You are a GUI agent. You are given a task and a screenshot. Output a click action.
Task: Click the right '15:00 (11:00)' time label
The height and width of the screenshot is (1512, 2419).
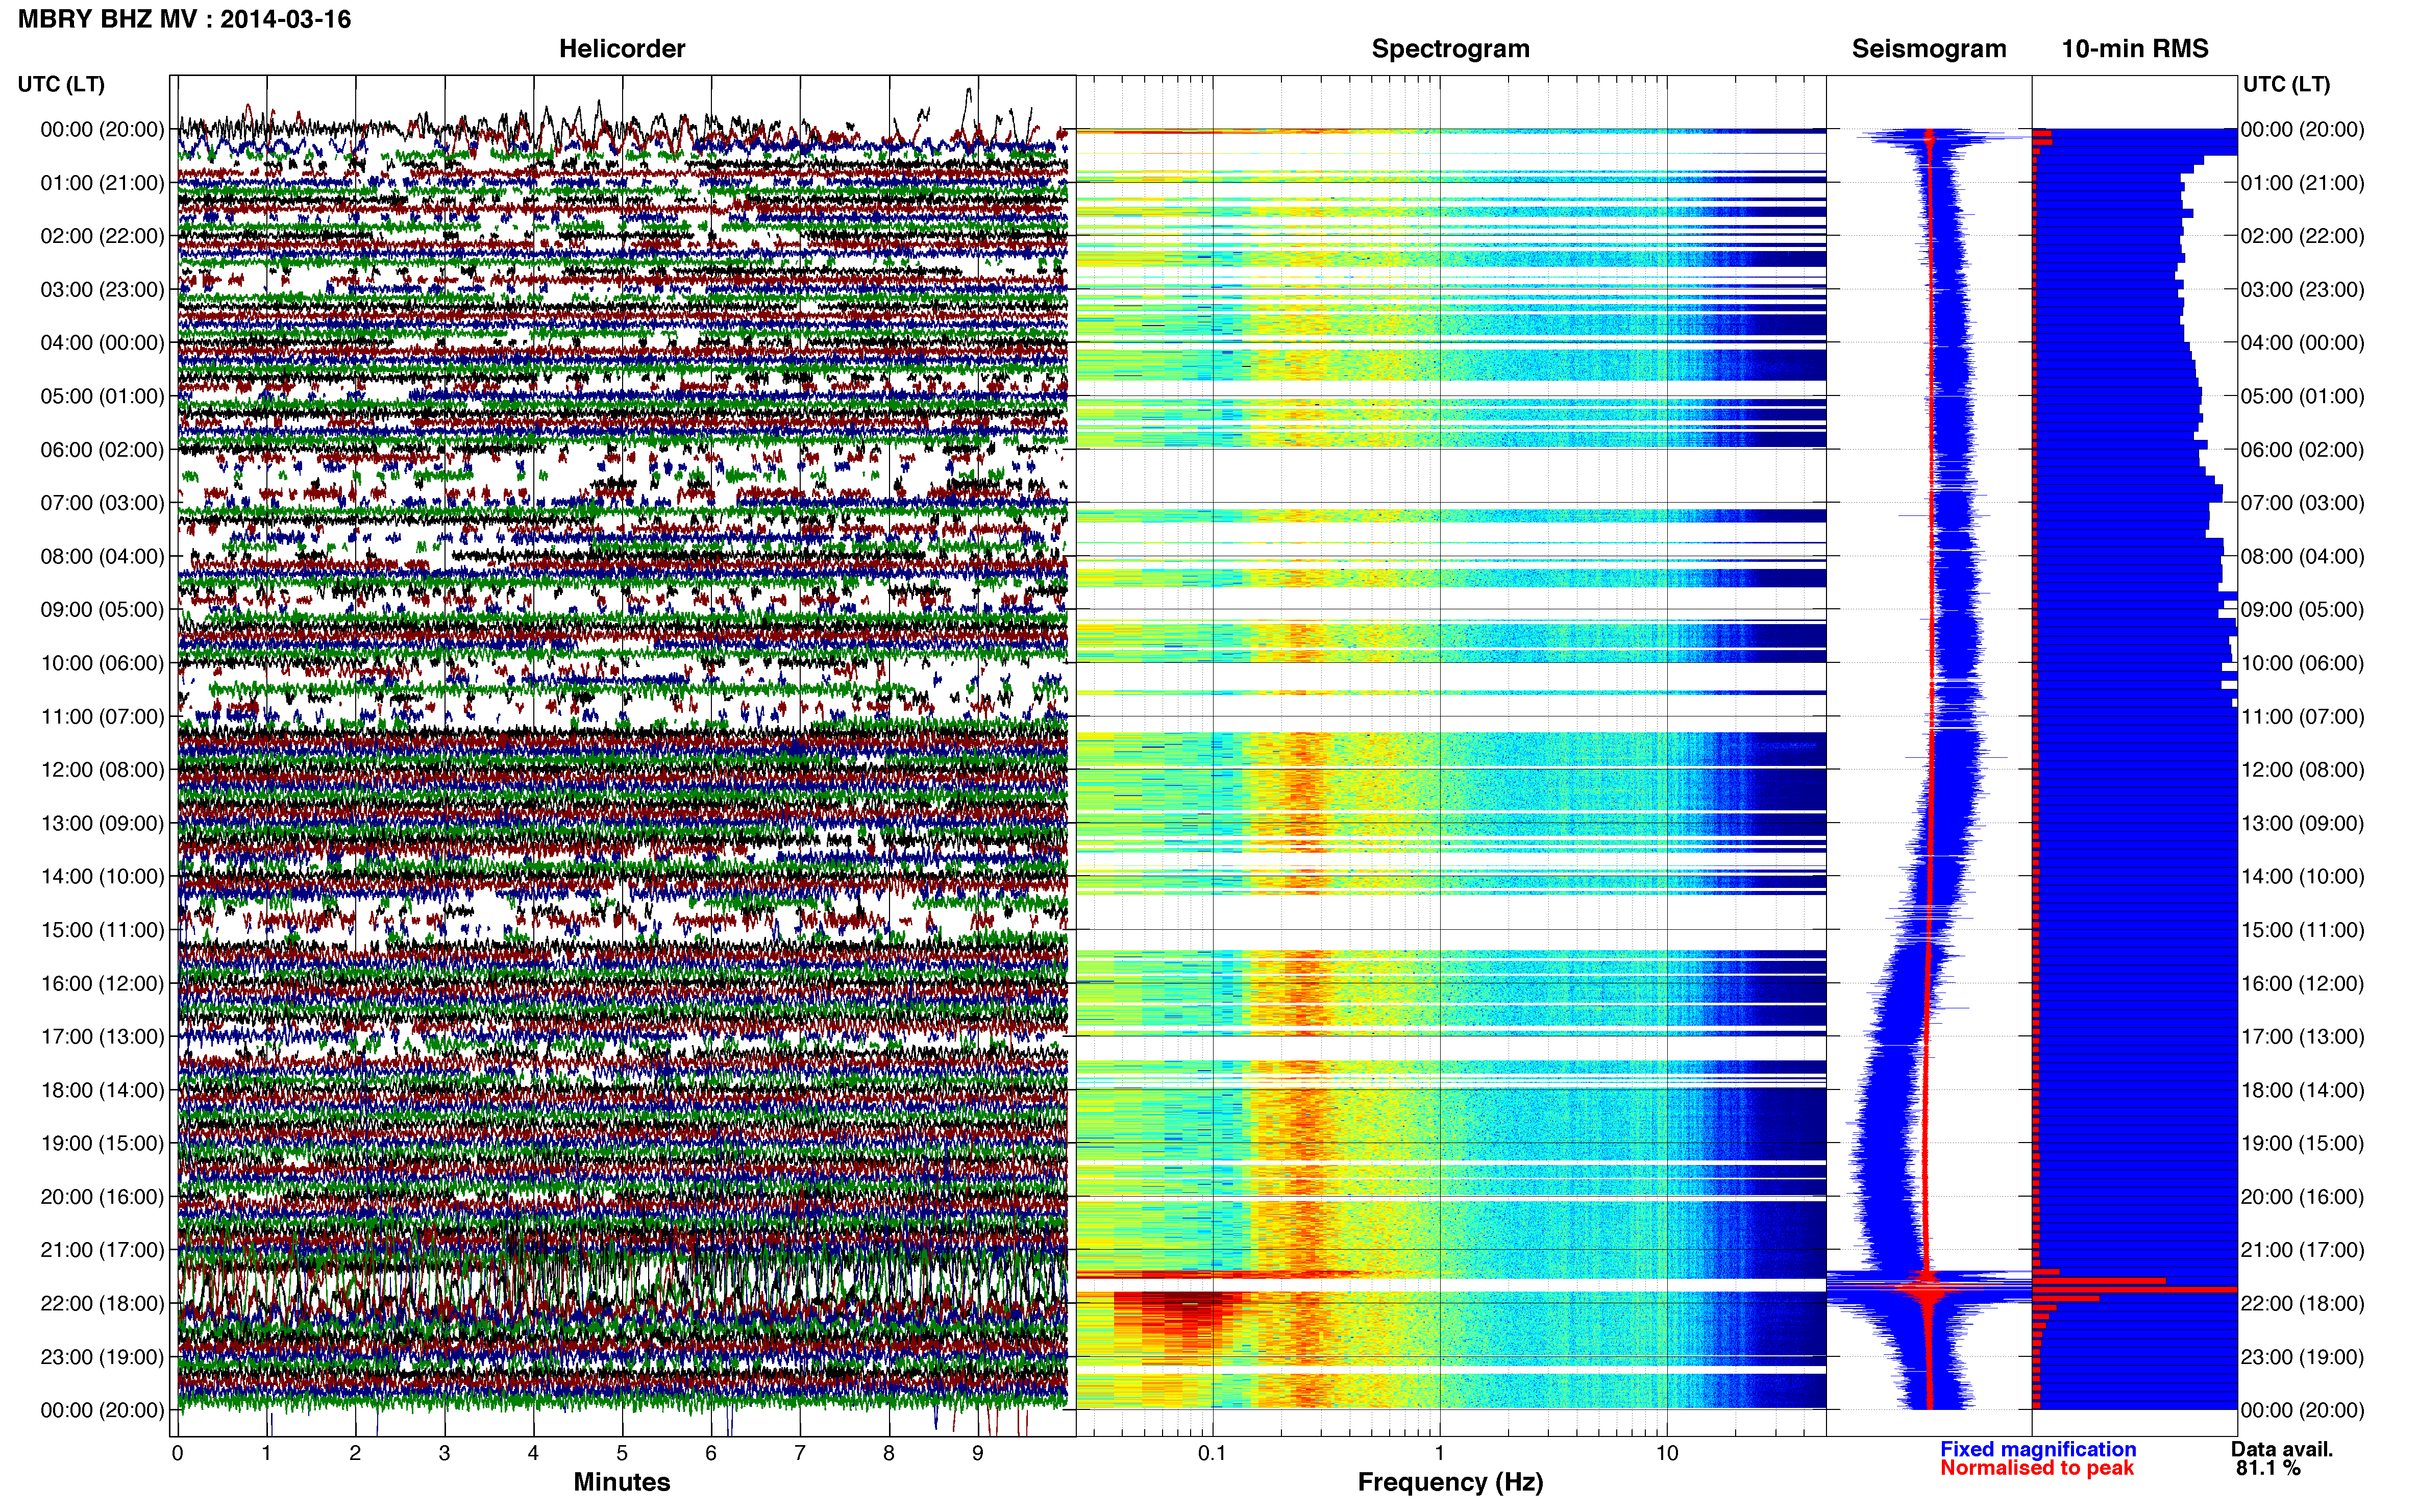[x=2303, y=930]
